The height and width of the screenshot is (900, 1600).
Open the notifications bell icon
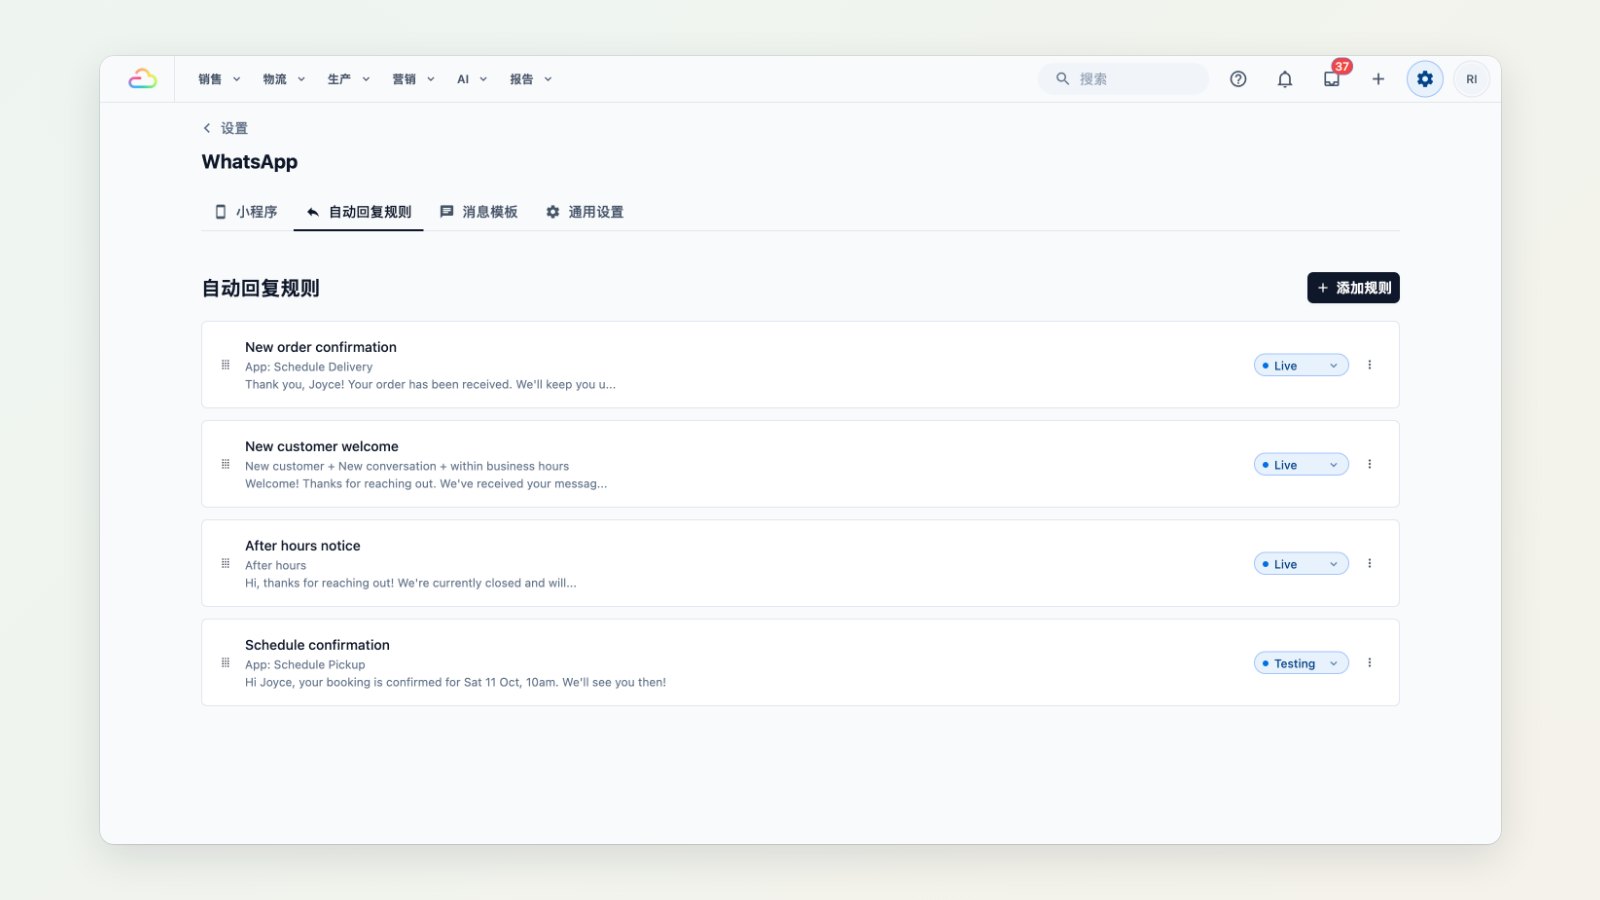[x=1285, y=79]
